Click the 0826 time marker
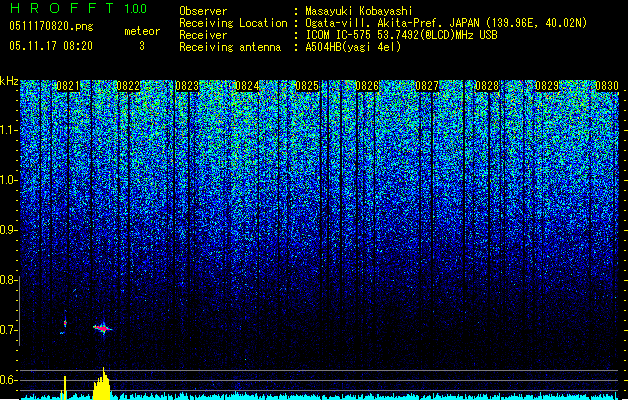 coord(367,86)
